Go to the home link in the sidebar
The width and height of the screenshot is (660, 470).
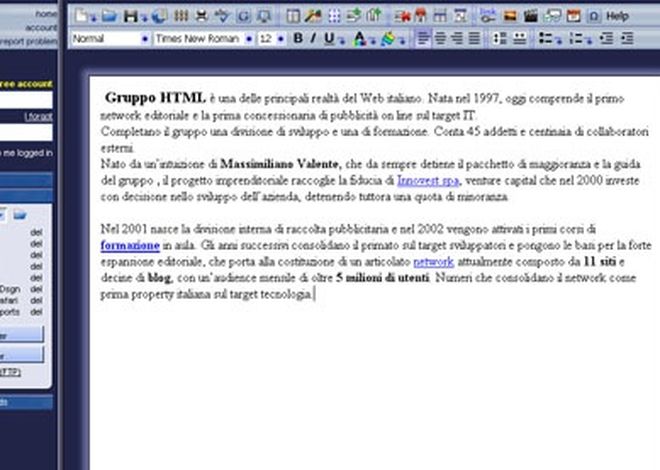(x=46, y=14)
